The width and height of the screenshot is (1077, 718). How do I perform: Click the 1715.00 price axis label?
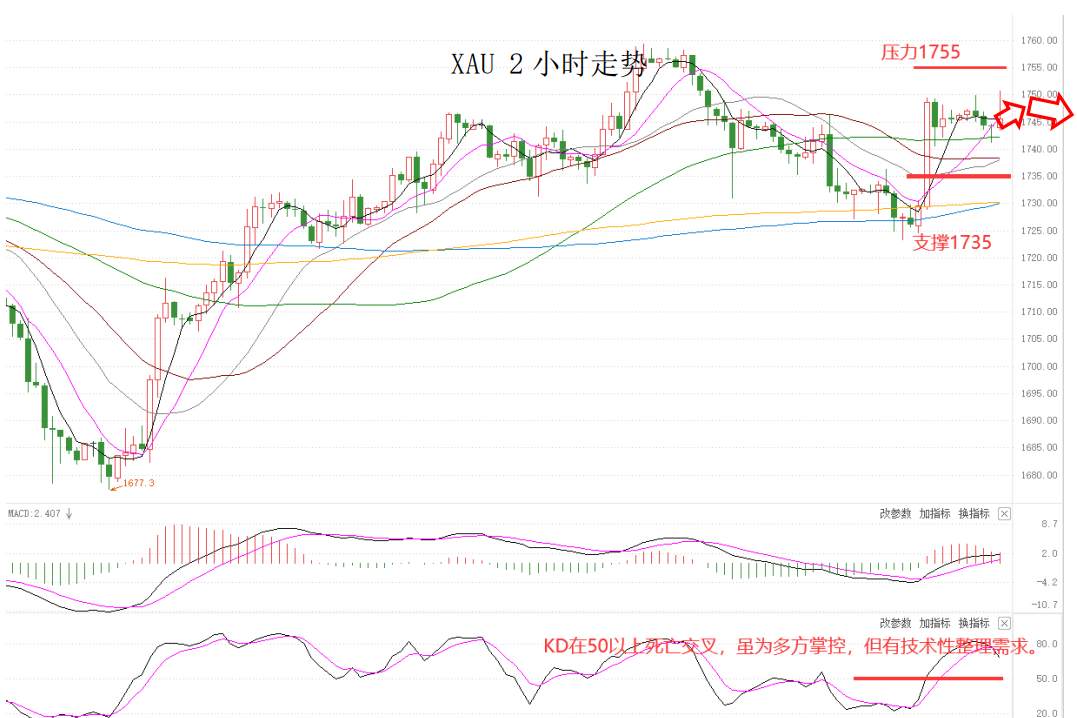(x=1039, y=284)
